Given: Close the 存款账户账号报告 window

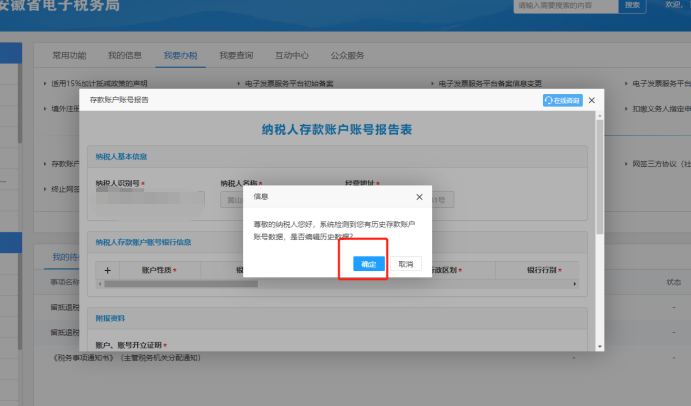Looking at the screenshot, I should tap(592, 101).
